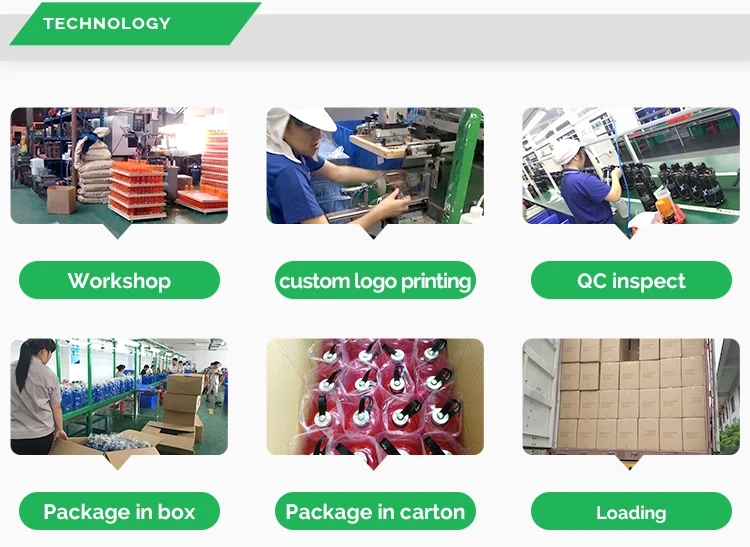Image resolution: width=750 pixels, height=547 pixels.
Task: Click the pointer arrow below Workshop photo
Action: point(118,231)
